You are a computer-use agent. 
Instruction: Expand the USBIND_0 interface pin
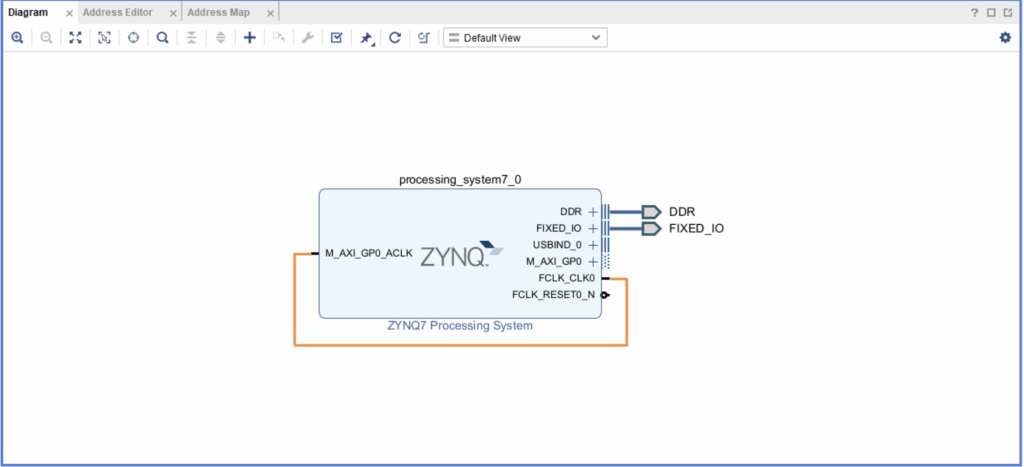pos(593,245)
